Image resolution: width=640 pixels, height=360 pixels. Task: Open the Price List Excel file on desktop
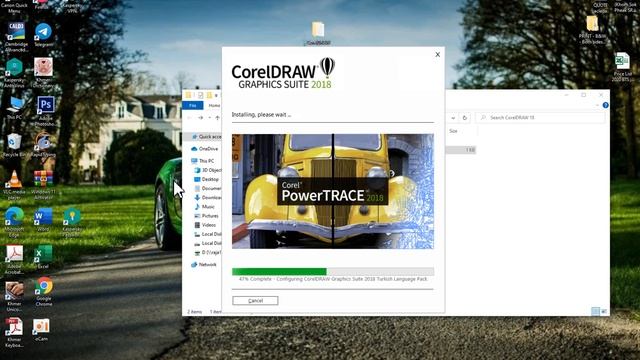[622, 67]
